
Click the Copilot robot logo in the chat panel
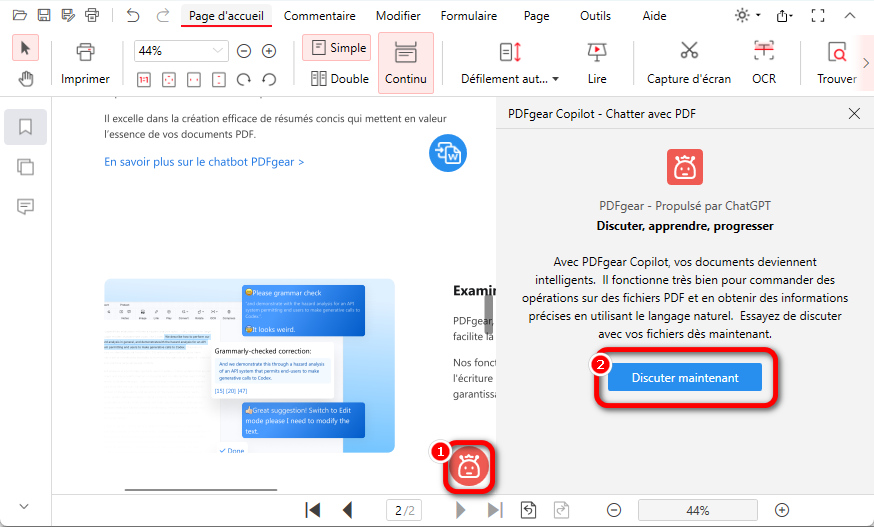click(685, 167)
